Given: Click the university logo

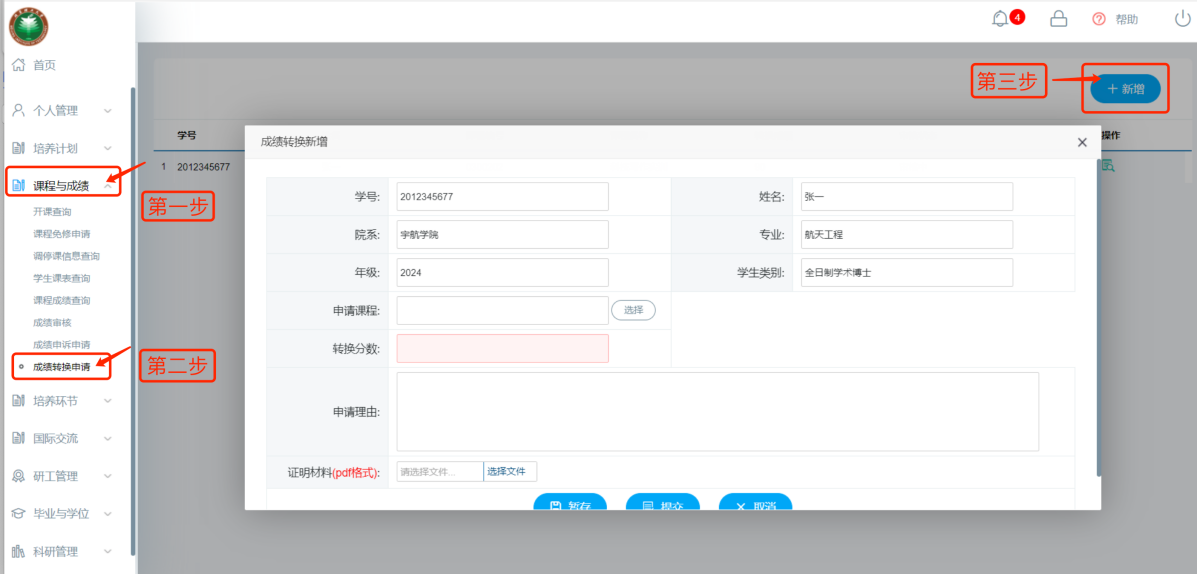Looking at the screenshot, I should click(x=28, y=26).
